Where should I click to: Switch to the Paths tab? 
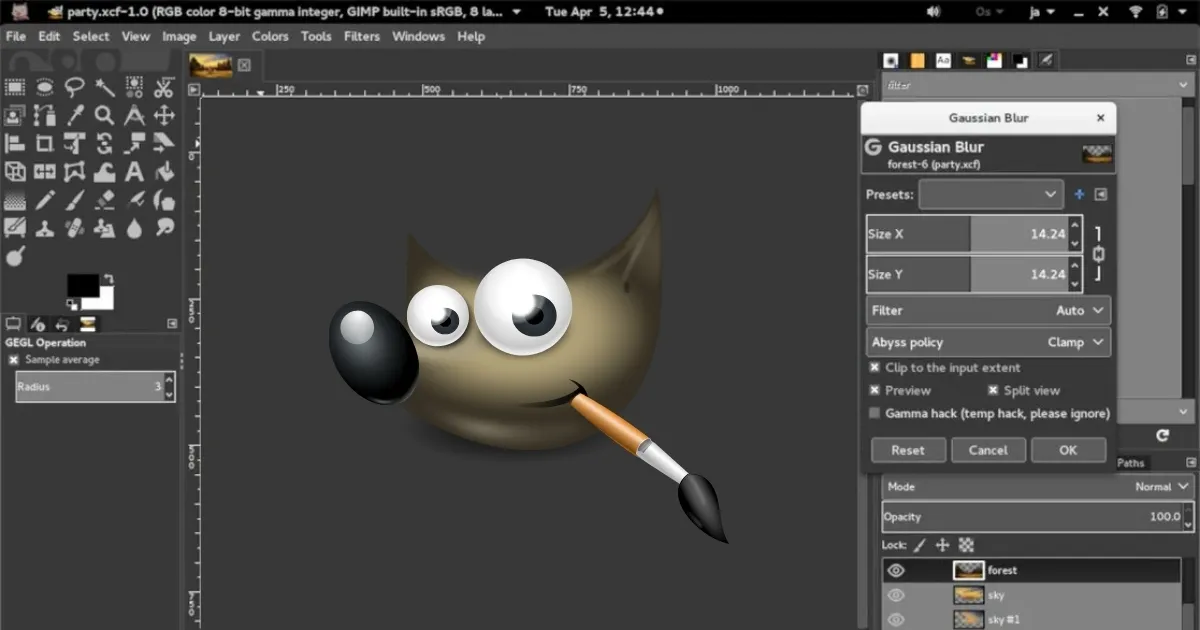(1131, 463)
